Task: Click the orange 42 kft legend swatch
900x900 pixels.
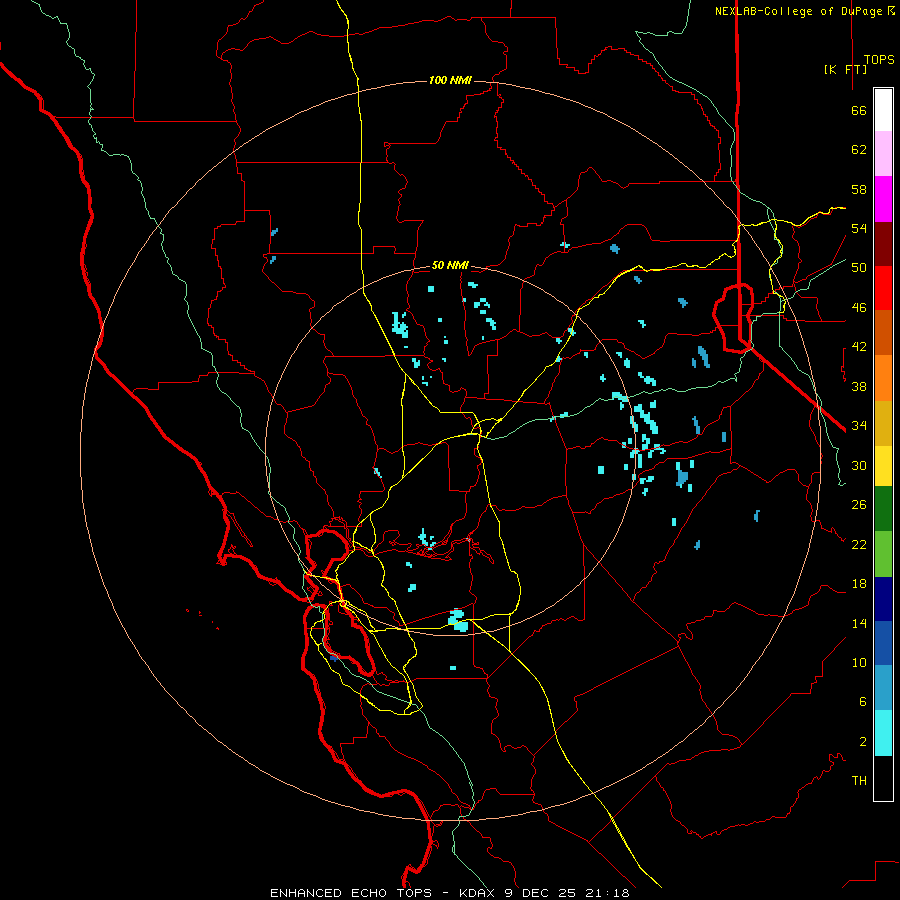Action: (883, 377)
